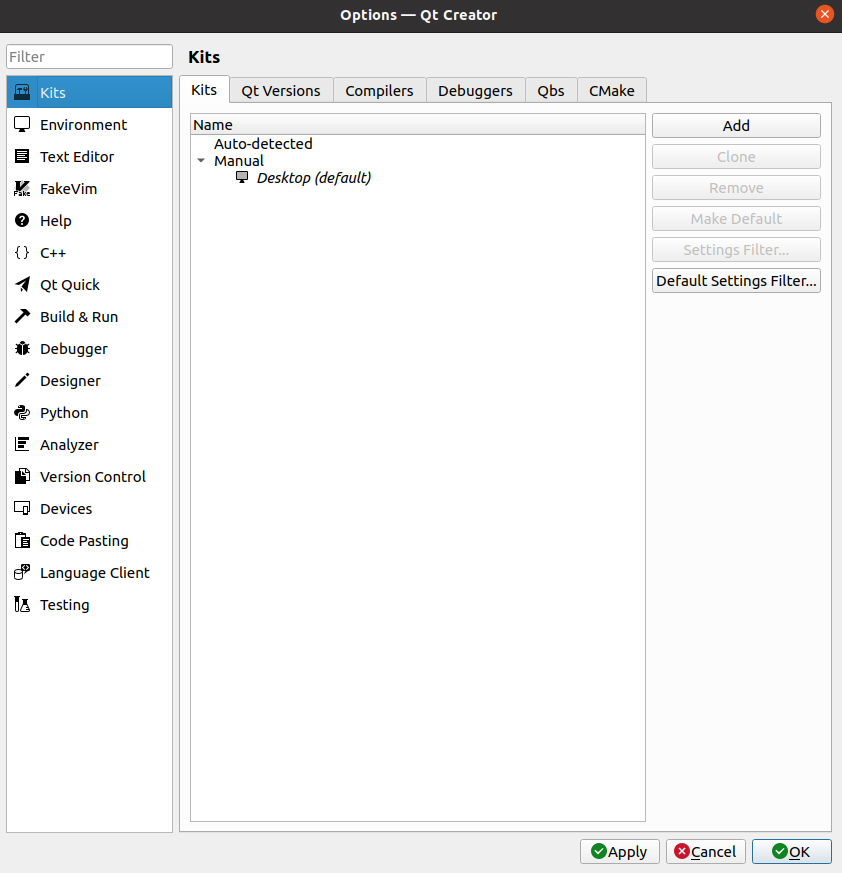Click the Make Default button
This screenshot has width=842, height=873.
(x=736, y=219)
